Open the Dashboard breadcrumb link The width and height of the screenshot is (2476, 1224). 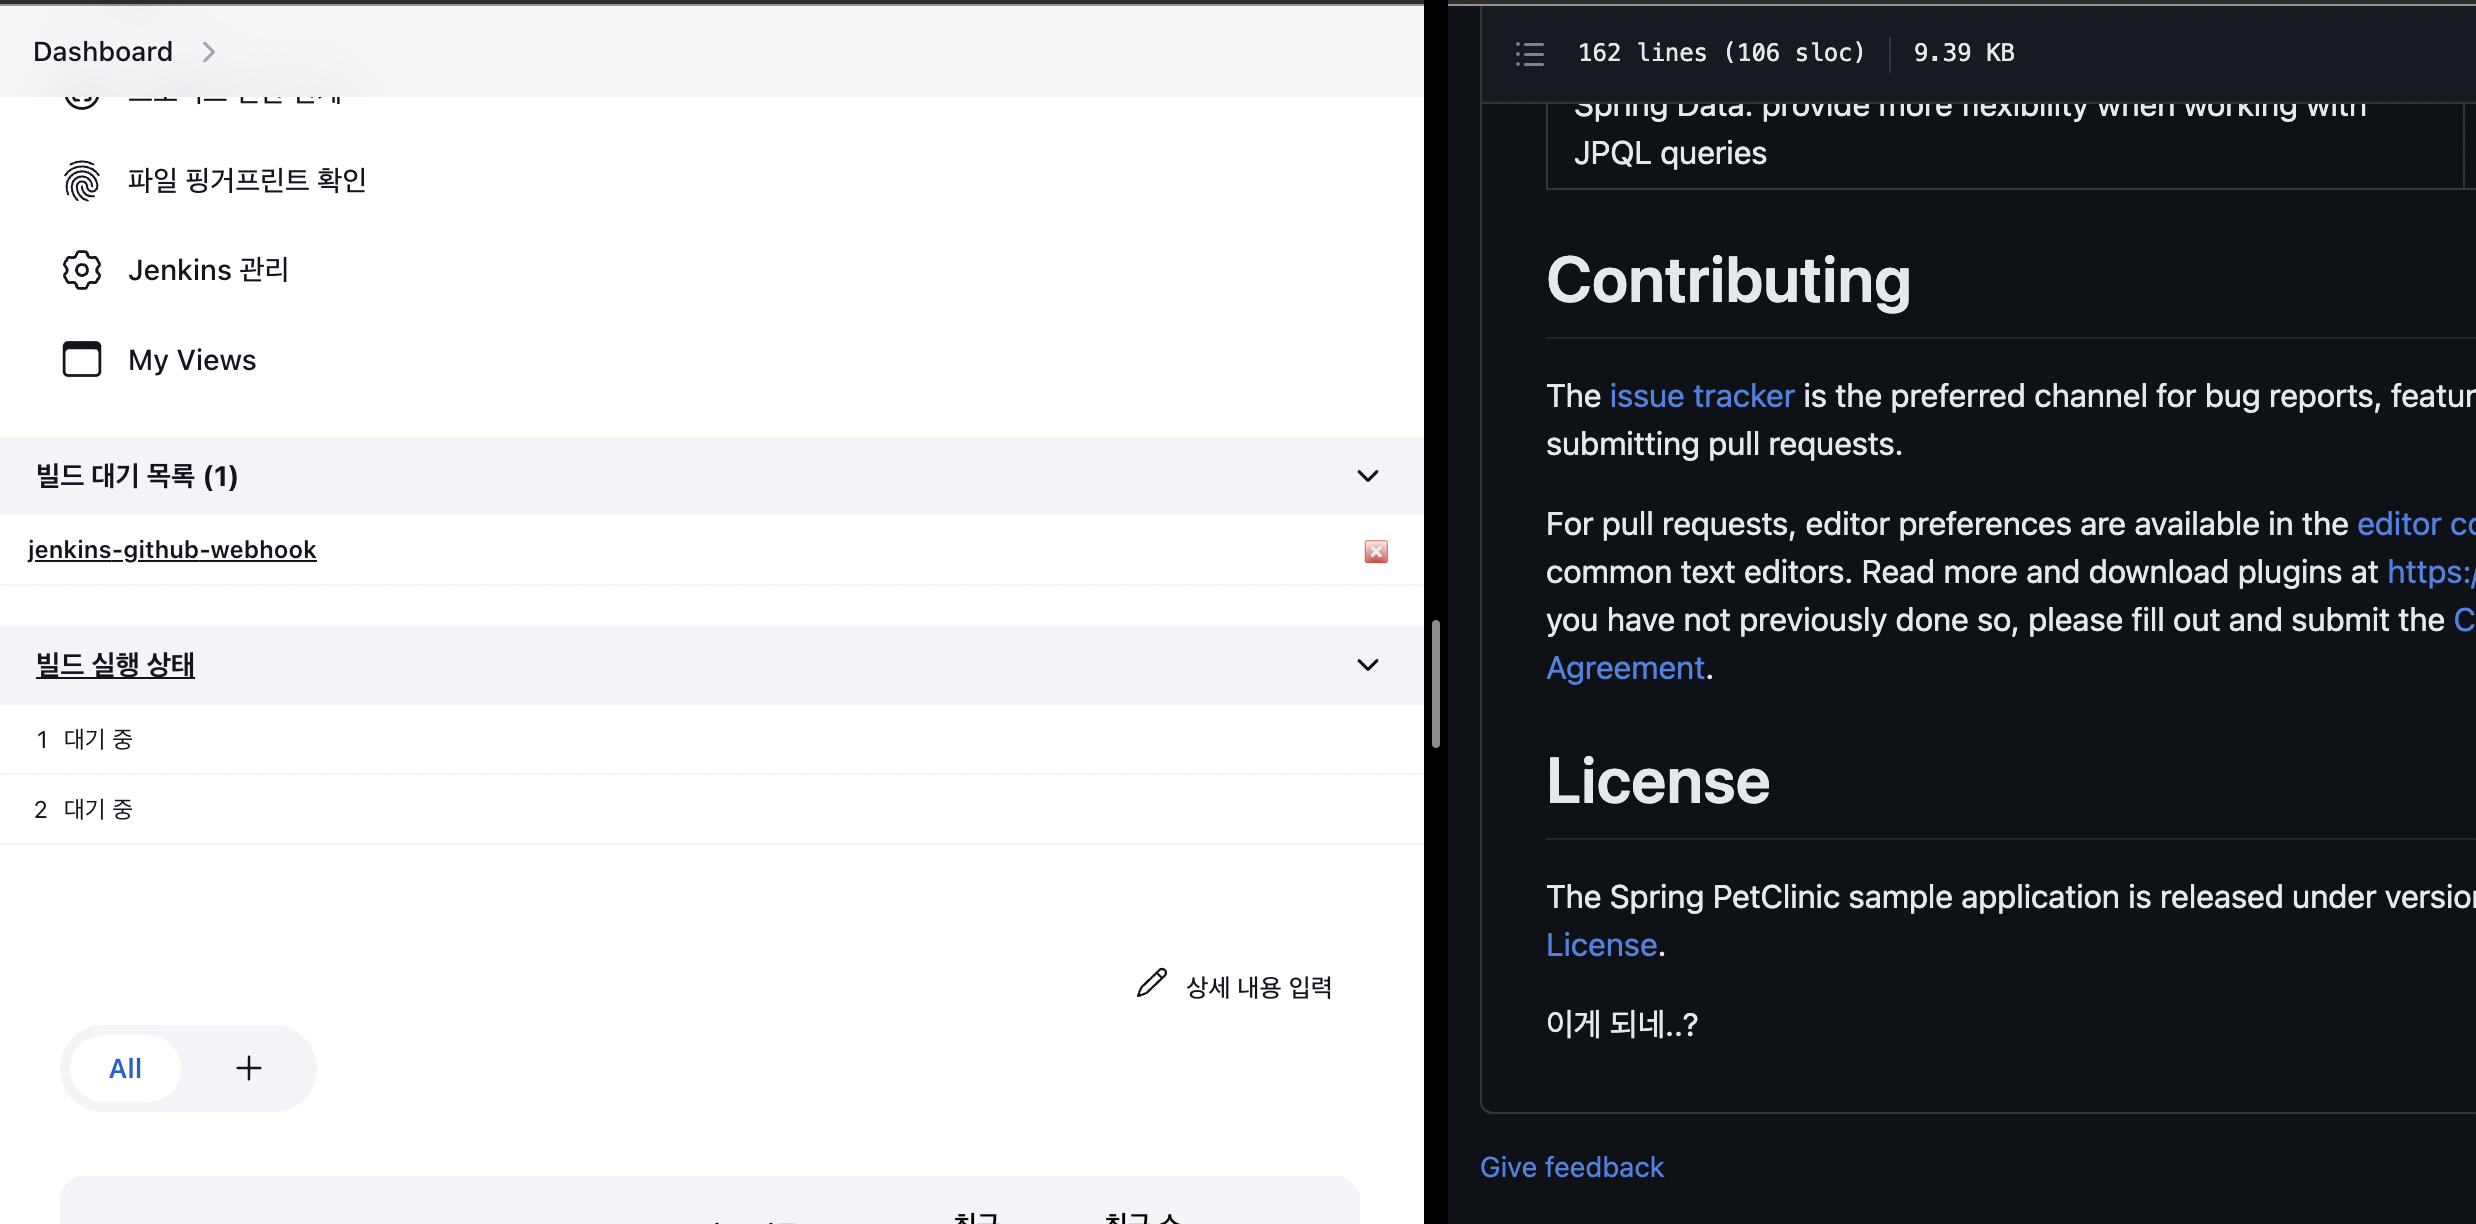click(x=103, y=52)
